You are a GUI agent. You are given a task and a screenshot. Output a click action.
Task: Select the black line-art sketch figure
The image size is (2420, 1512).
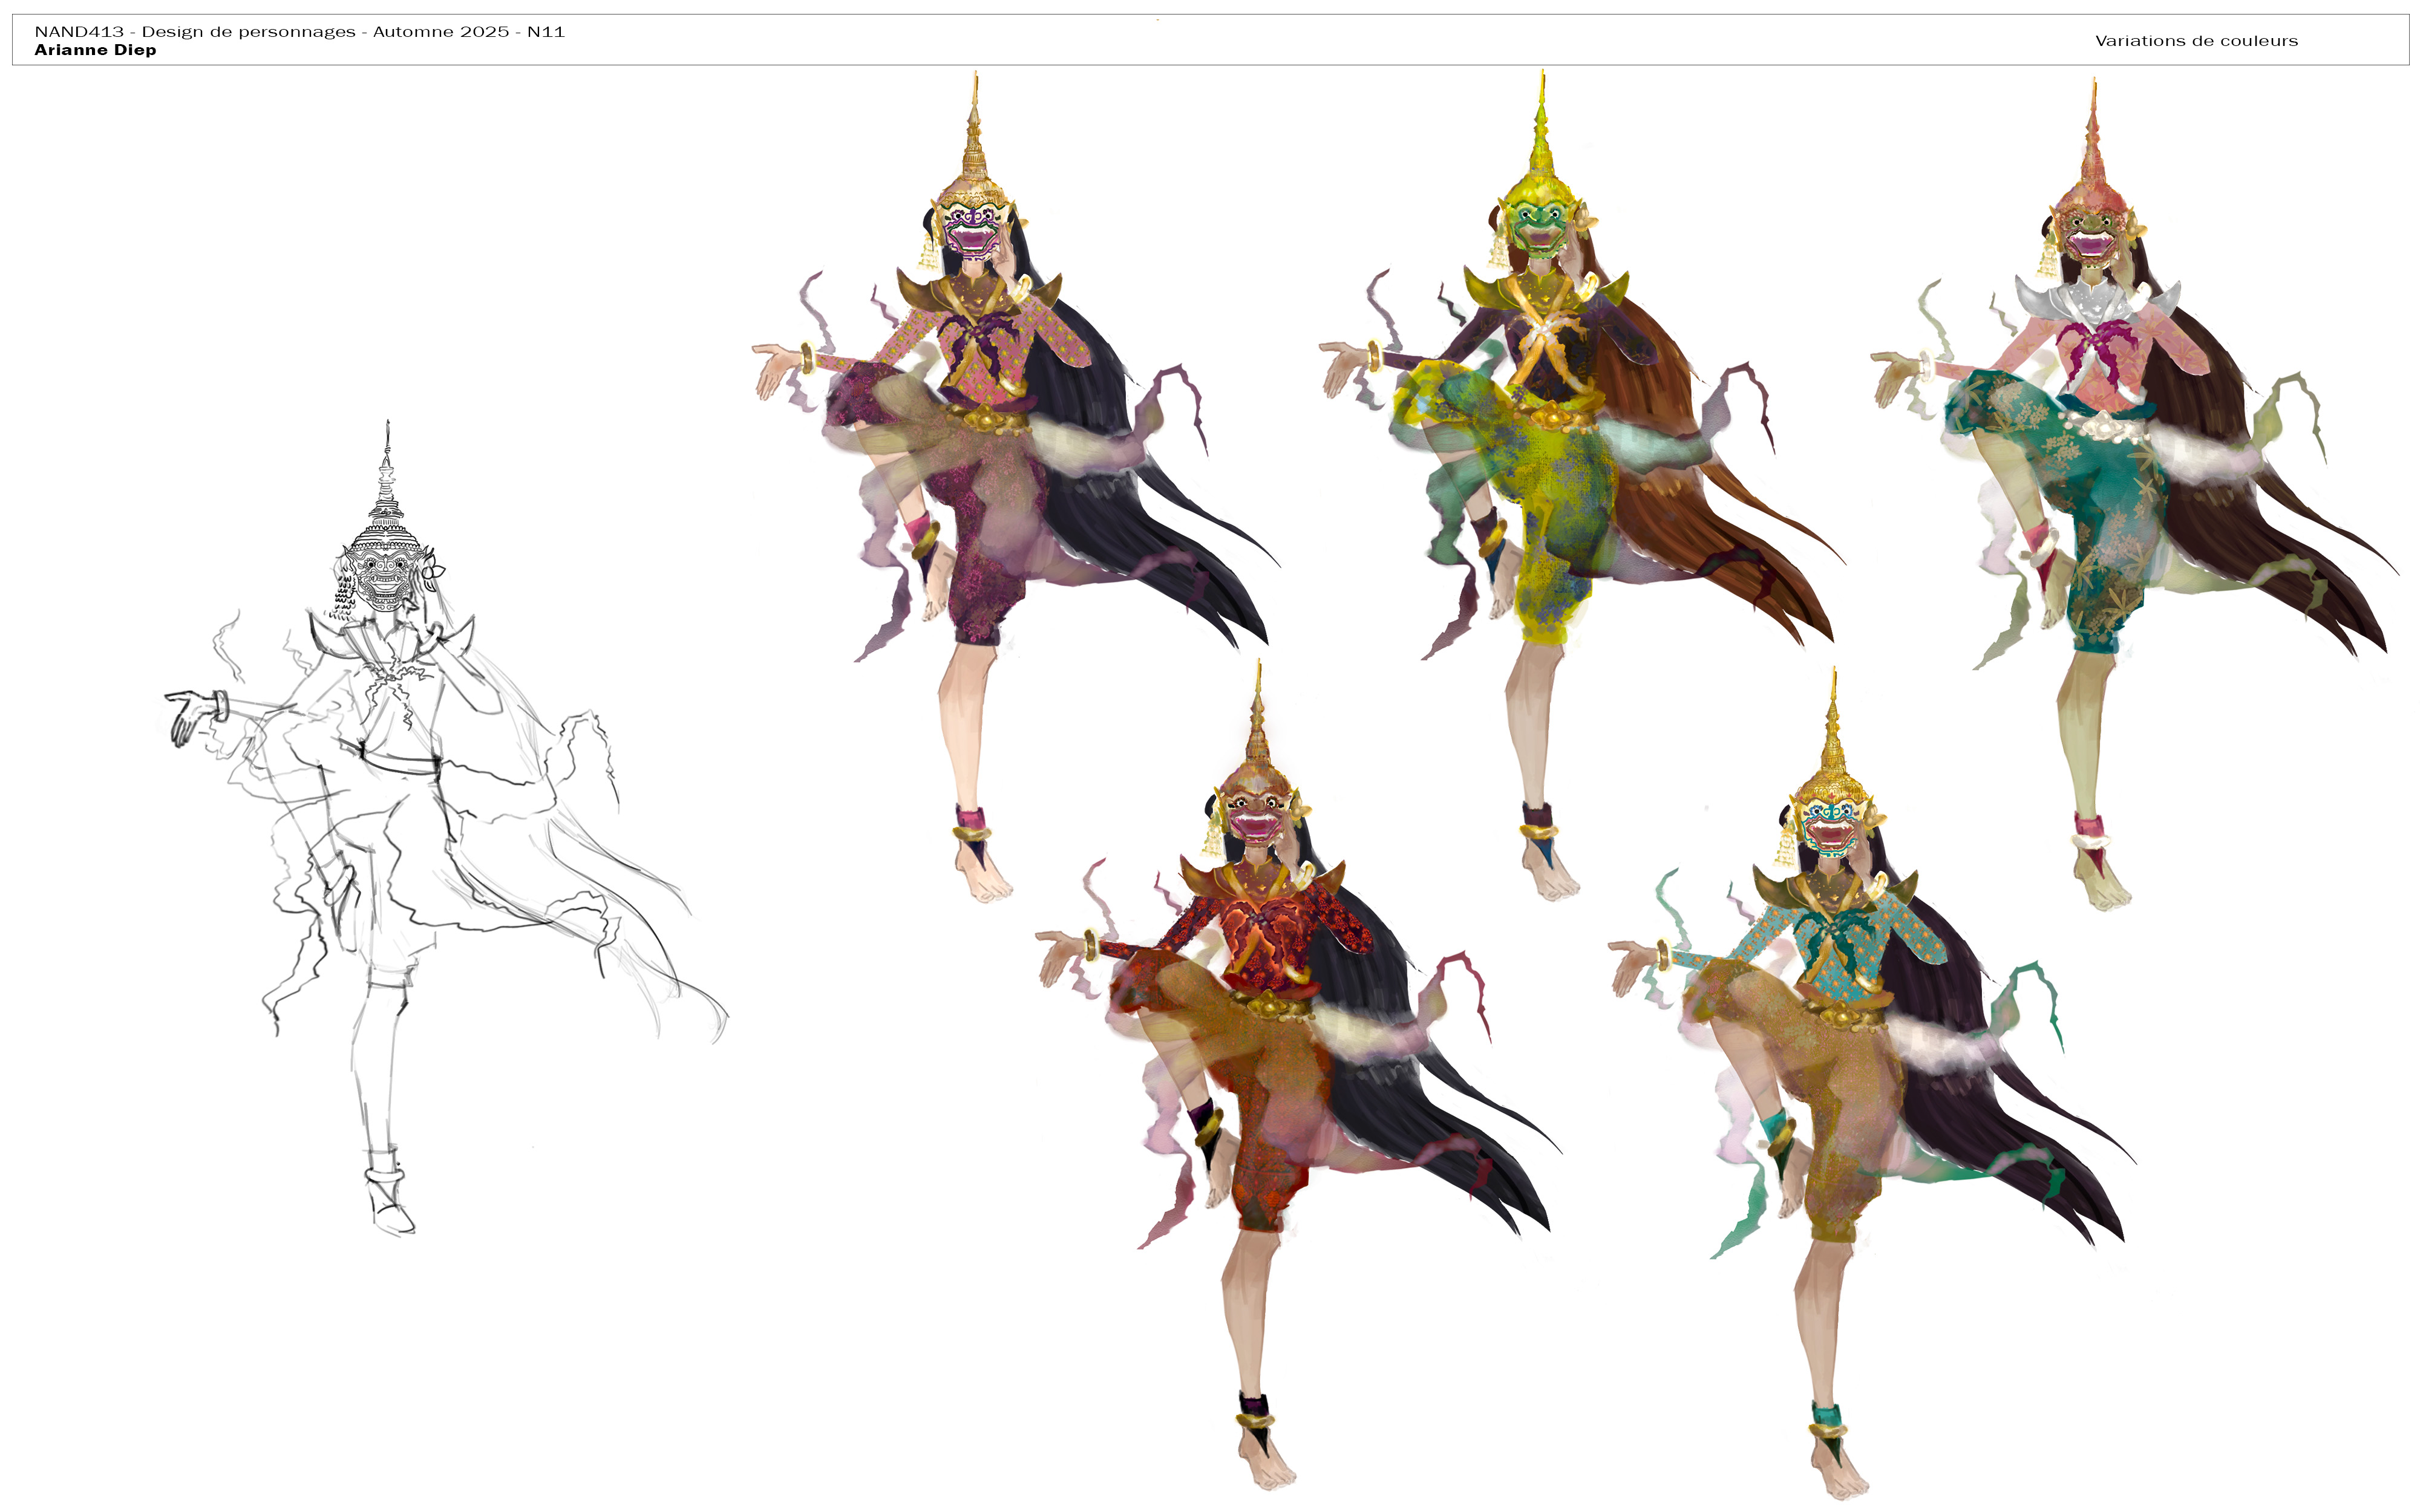445,828
